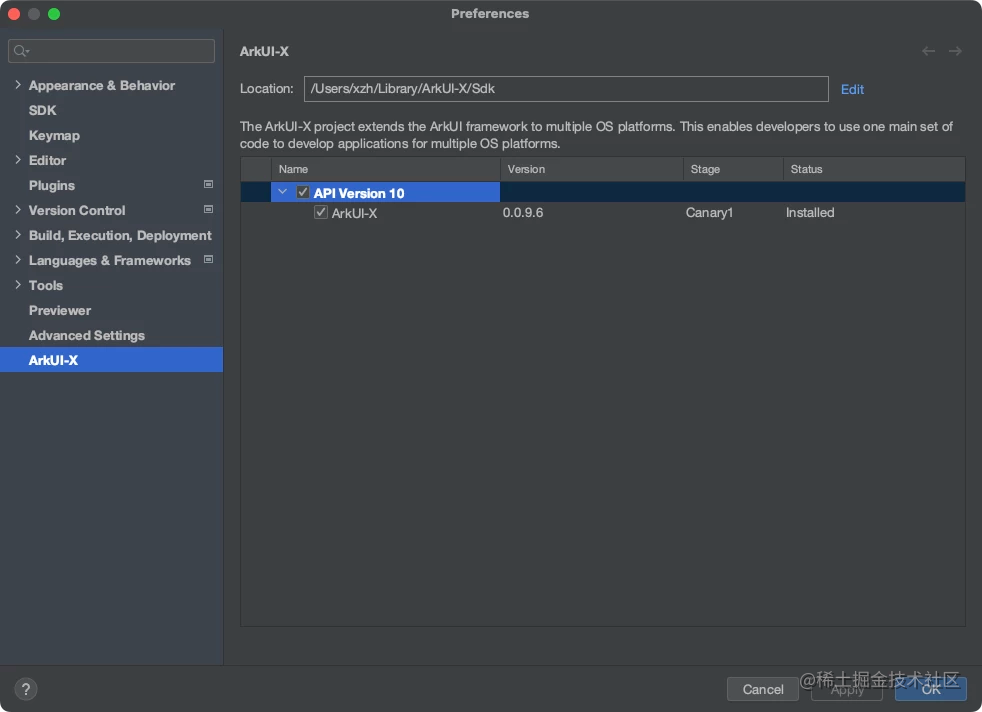The width and height of the screenshot is (982, 712).
Task: Expand Appearance & Behavior section
Action: 18,85
